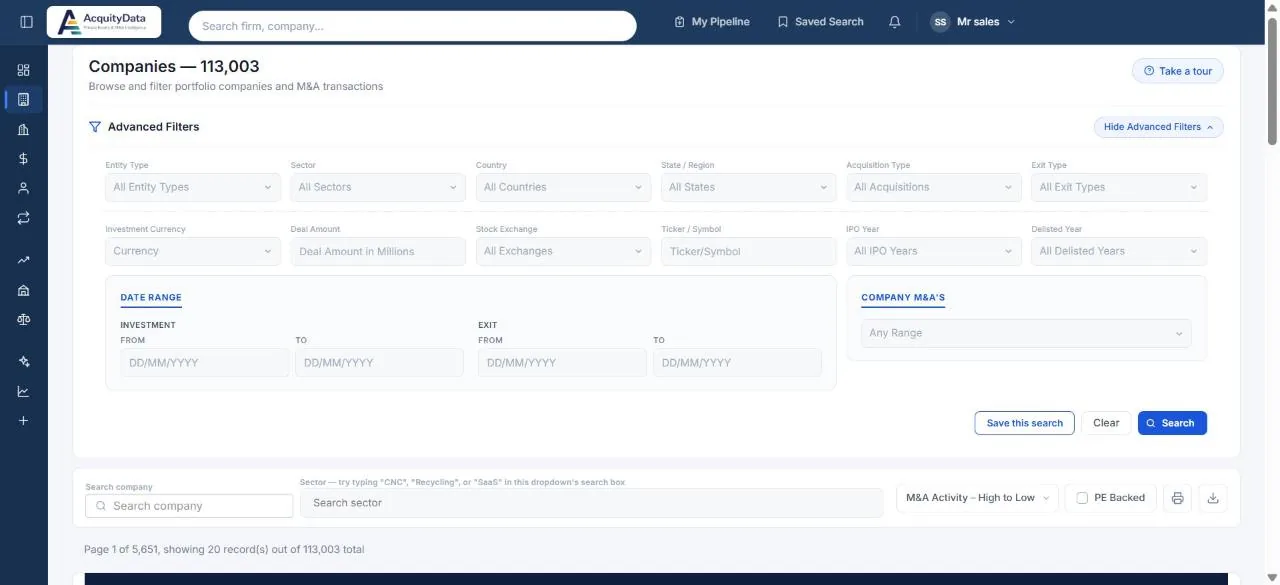Open the repeat arrows icon in sidebar
The height and width of the screenshot is (585, 1280).
pyautogui.click(x=24, y=217)
